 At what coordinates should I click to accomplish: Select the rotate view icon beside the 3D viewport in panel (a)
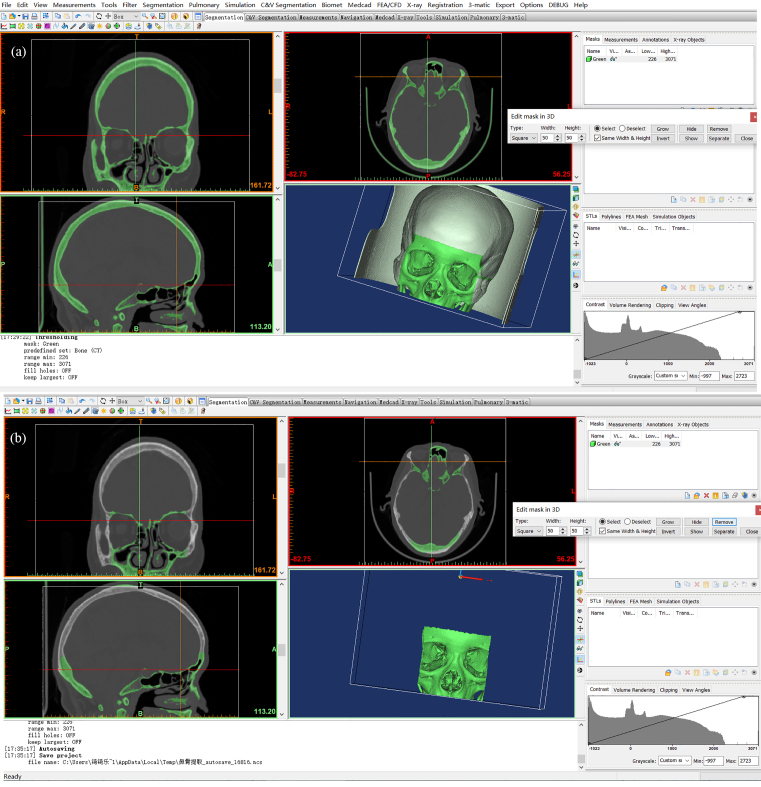coord(578,237)
